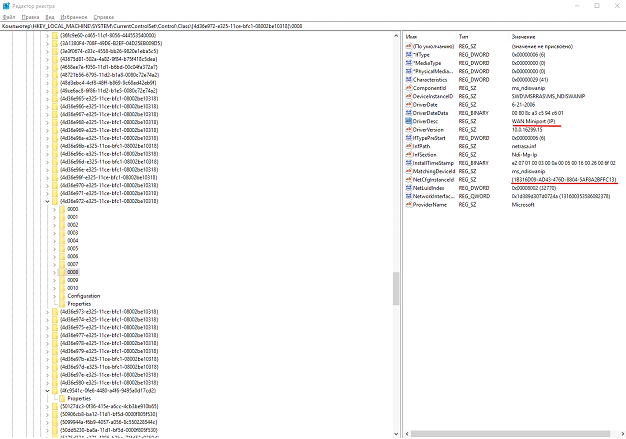Screen dimensions: 626x439
Task: Click the Registry Editor title bar icon
Action: pyautogui.click(x=6, y=5)
